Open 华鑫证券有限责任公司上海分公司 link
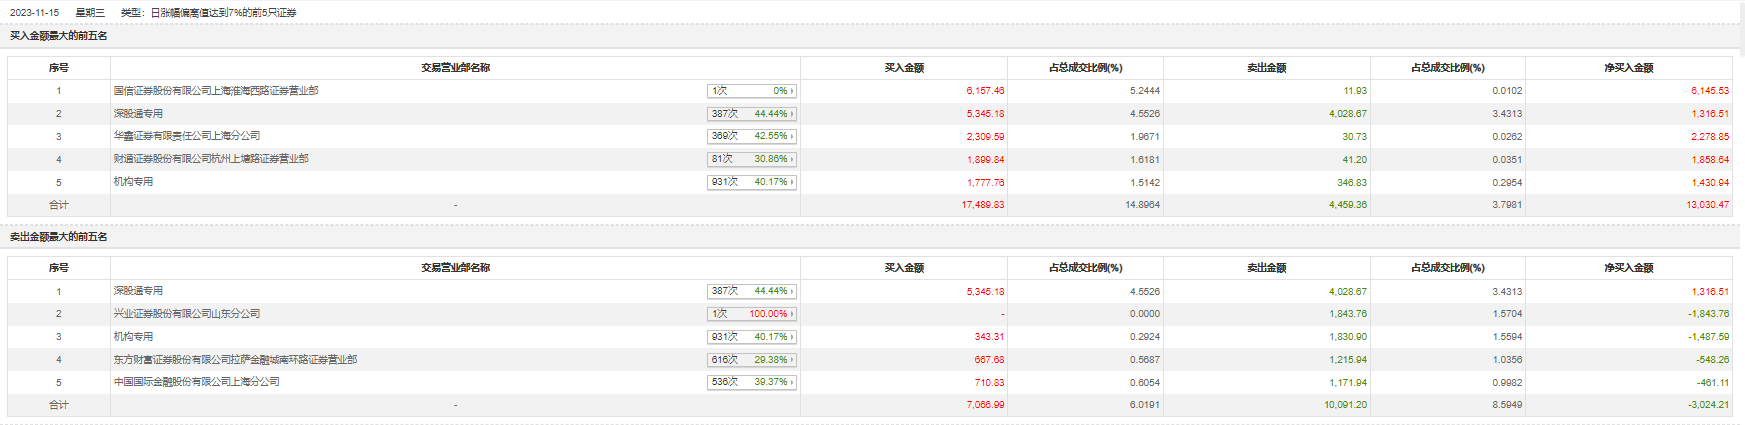This screenshot has height=425, width=1745. pos(187,136)
